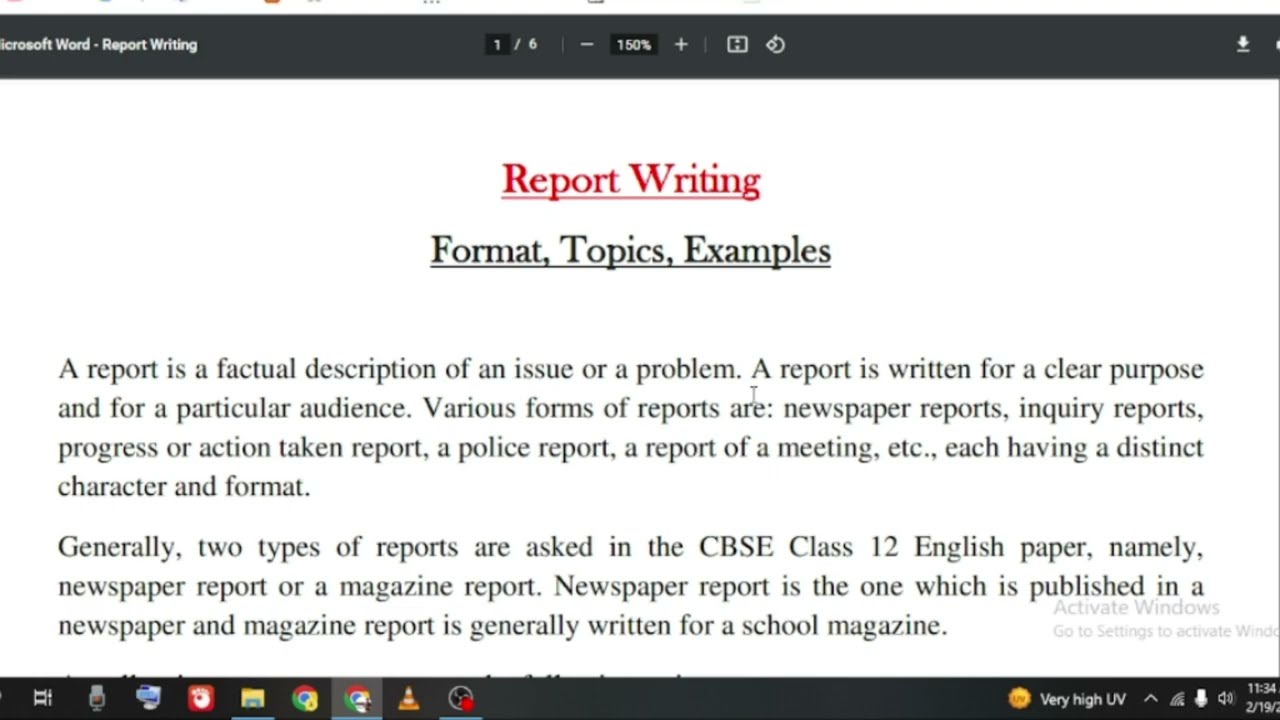This screenshot has height=720, width=1280.
Task: Open VLC media player from the taskbar
Action: (x=408, y=699)
